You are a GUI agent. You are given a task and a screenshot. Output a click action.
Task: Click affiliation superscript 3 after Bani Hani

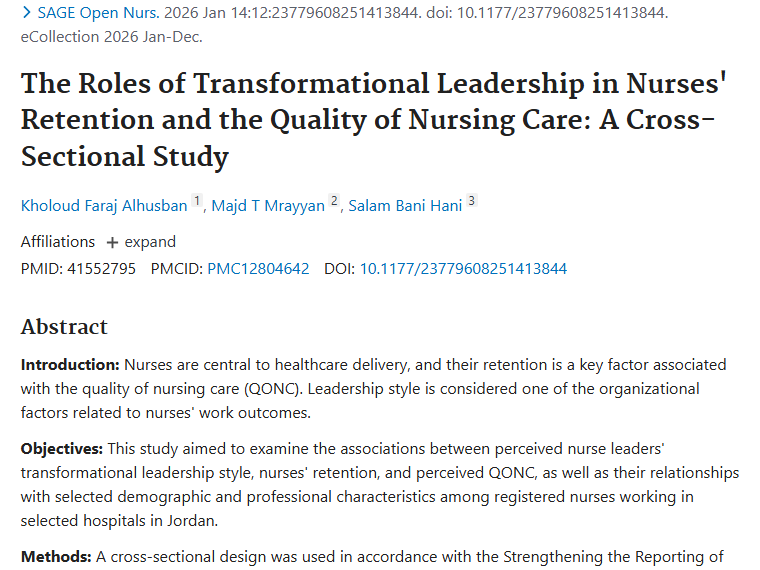click(471, 202)
